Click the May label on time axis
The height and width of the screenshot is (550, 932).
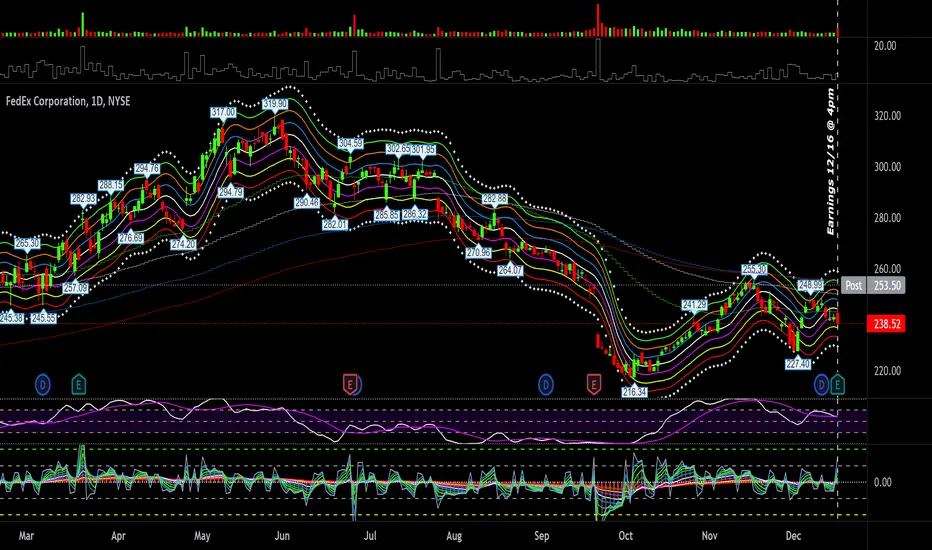202,536
